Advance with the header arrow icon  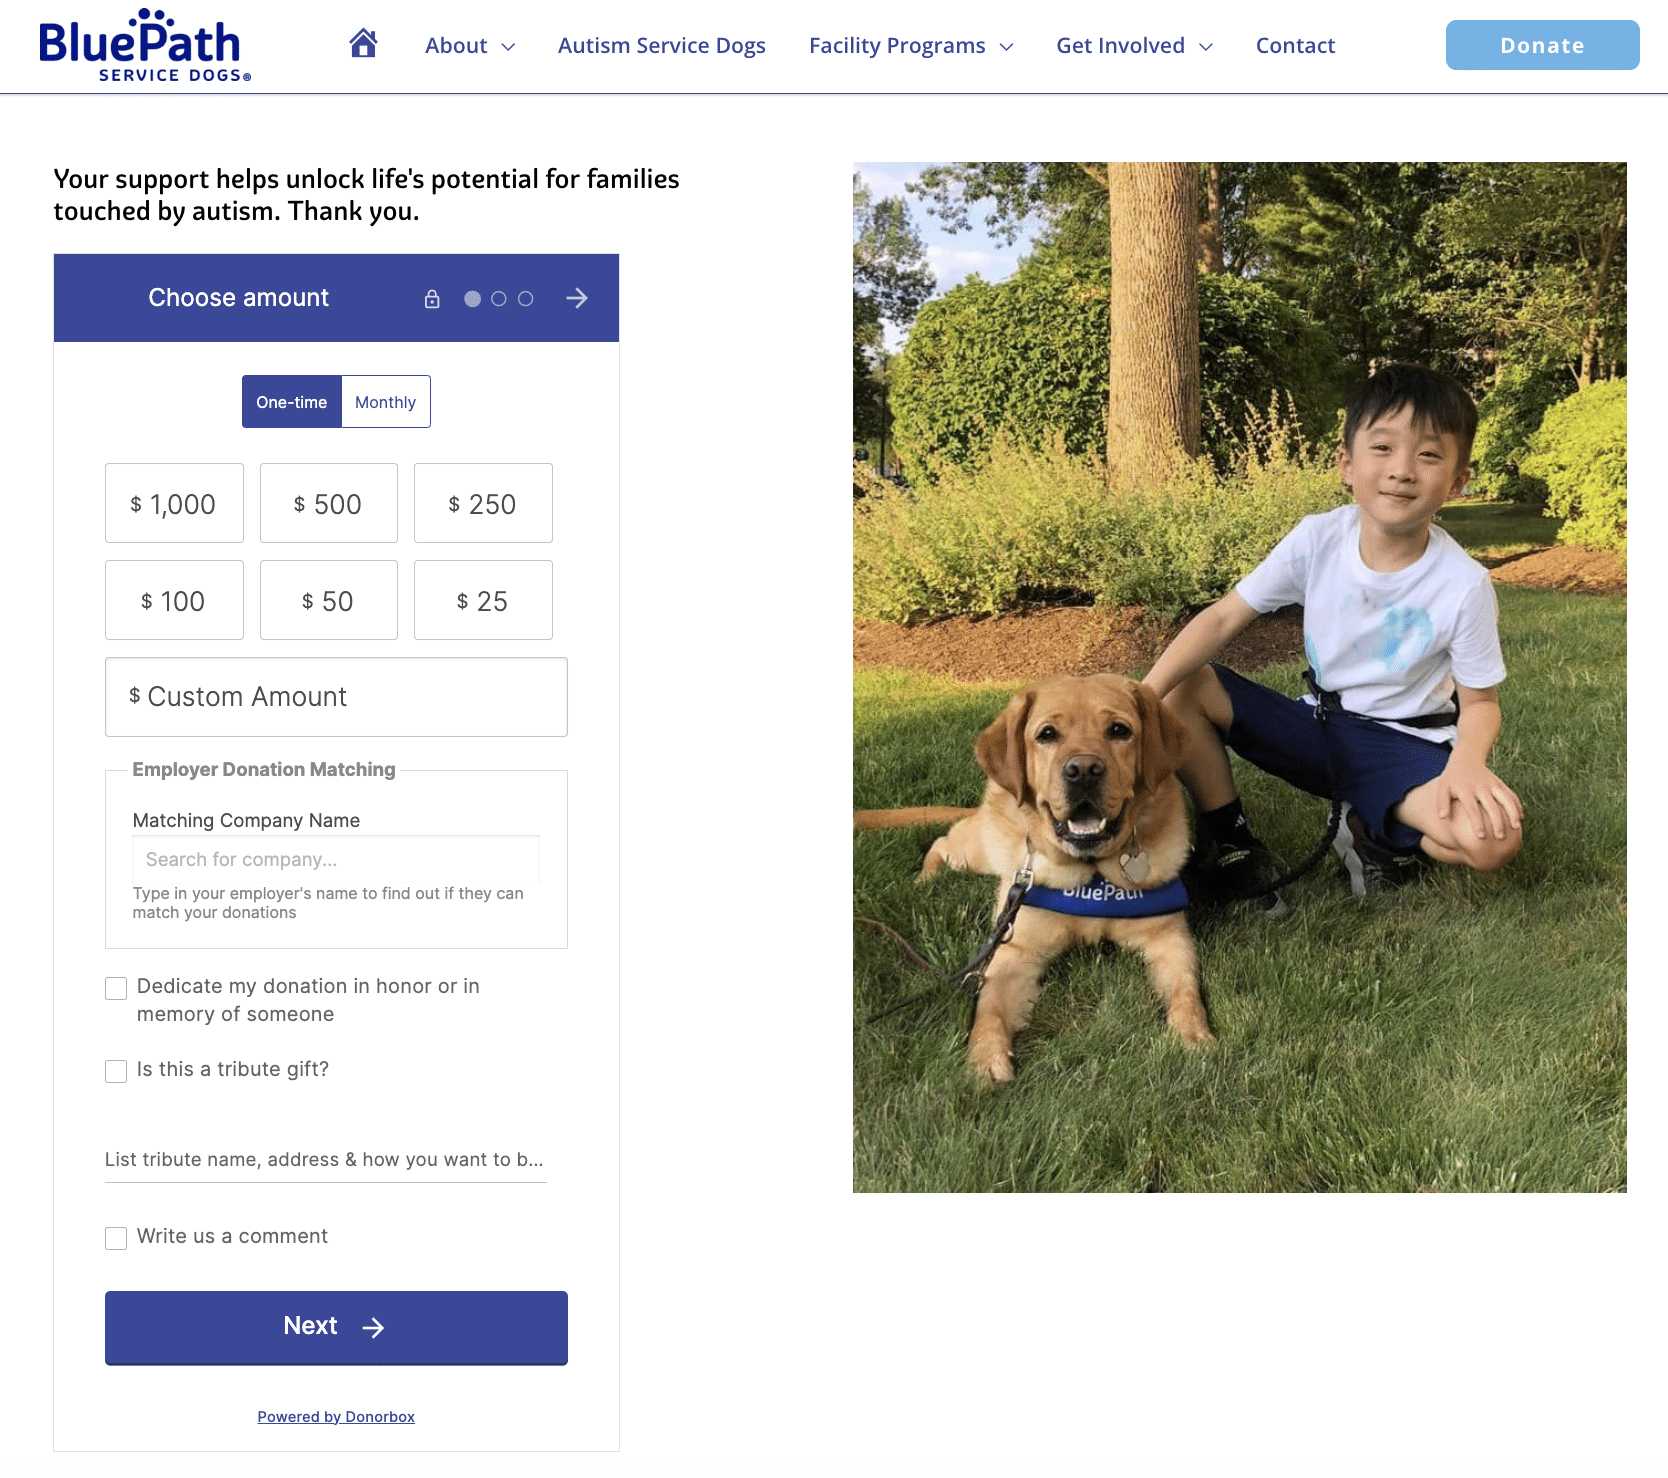(577, 298)
